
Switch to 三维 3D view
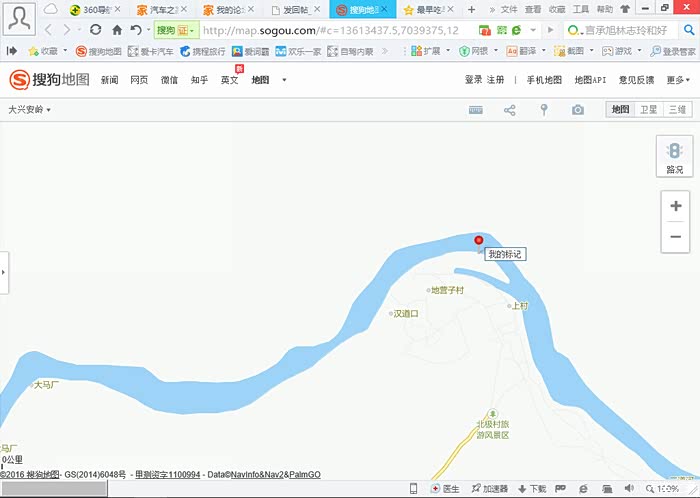coord(677,110)
